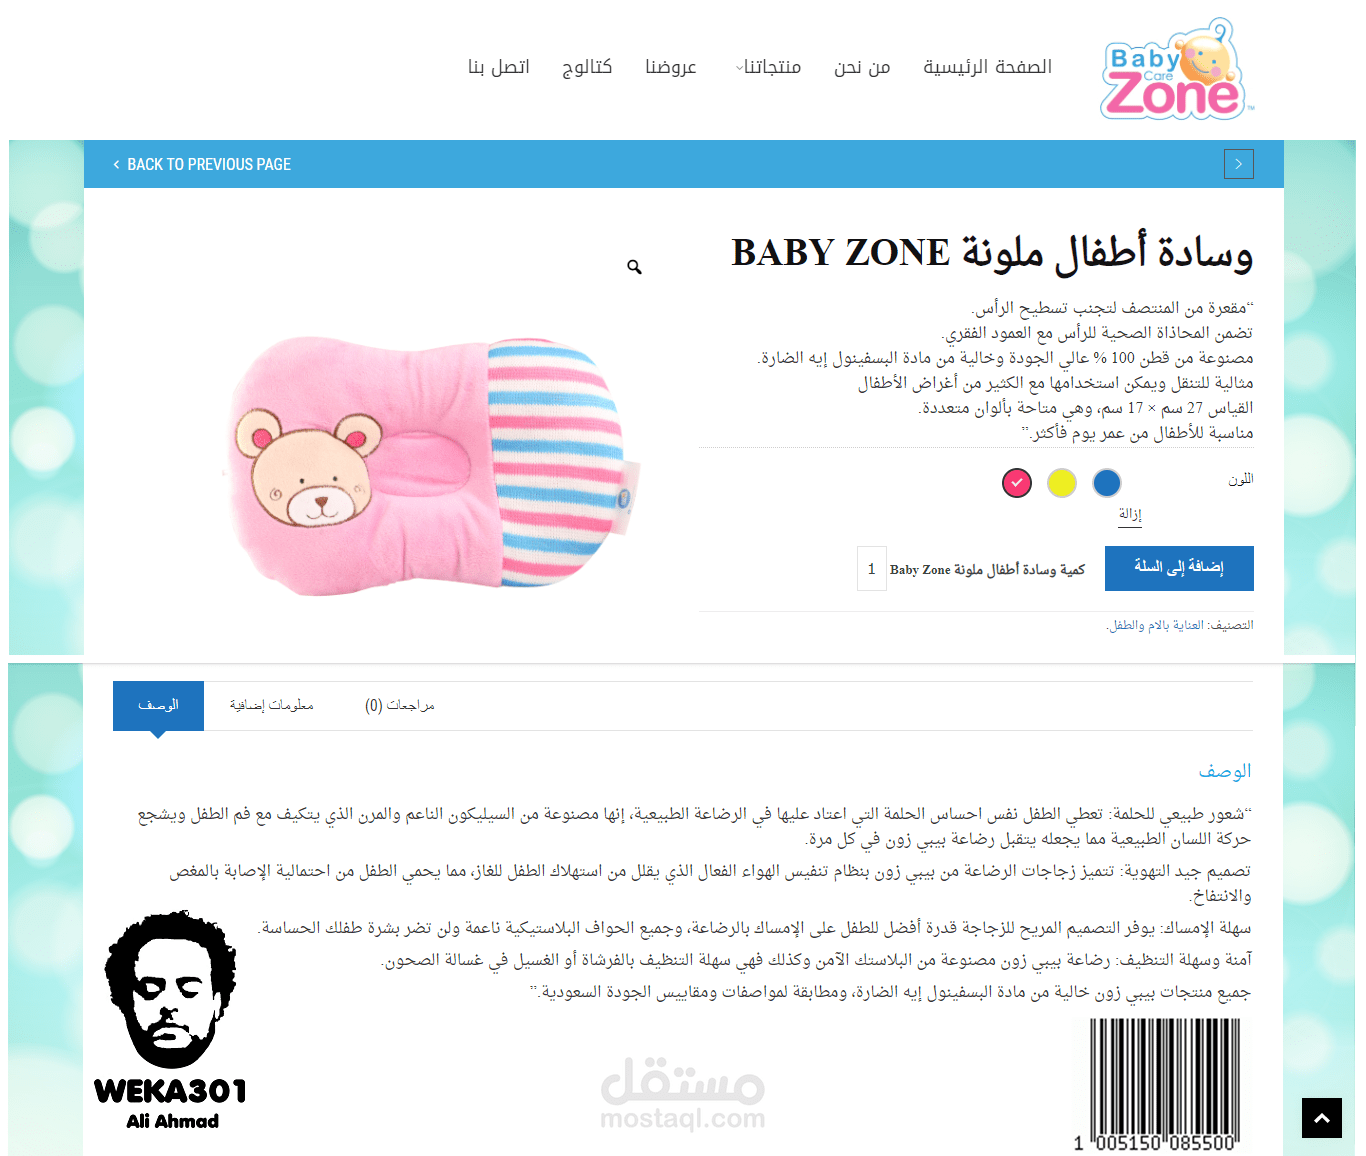Image resolution: width=1366 pixels, height=1156 pixels.
Task: Expand the منتجاتنا products dropdown menu
Action: (x=769, y=67)
